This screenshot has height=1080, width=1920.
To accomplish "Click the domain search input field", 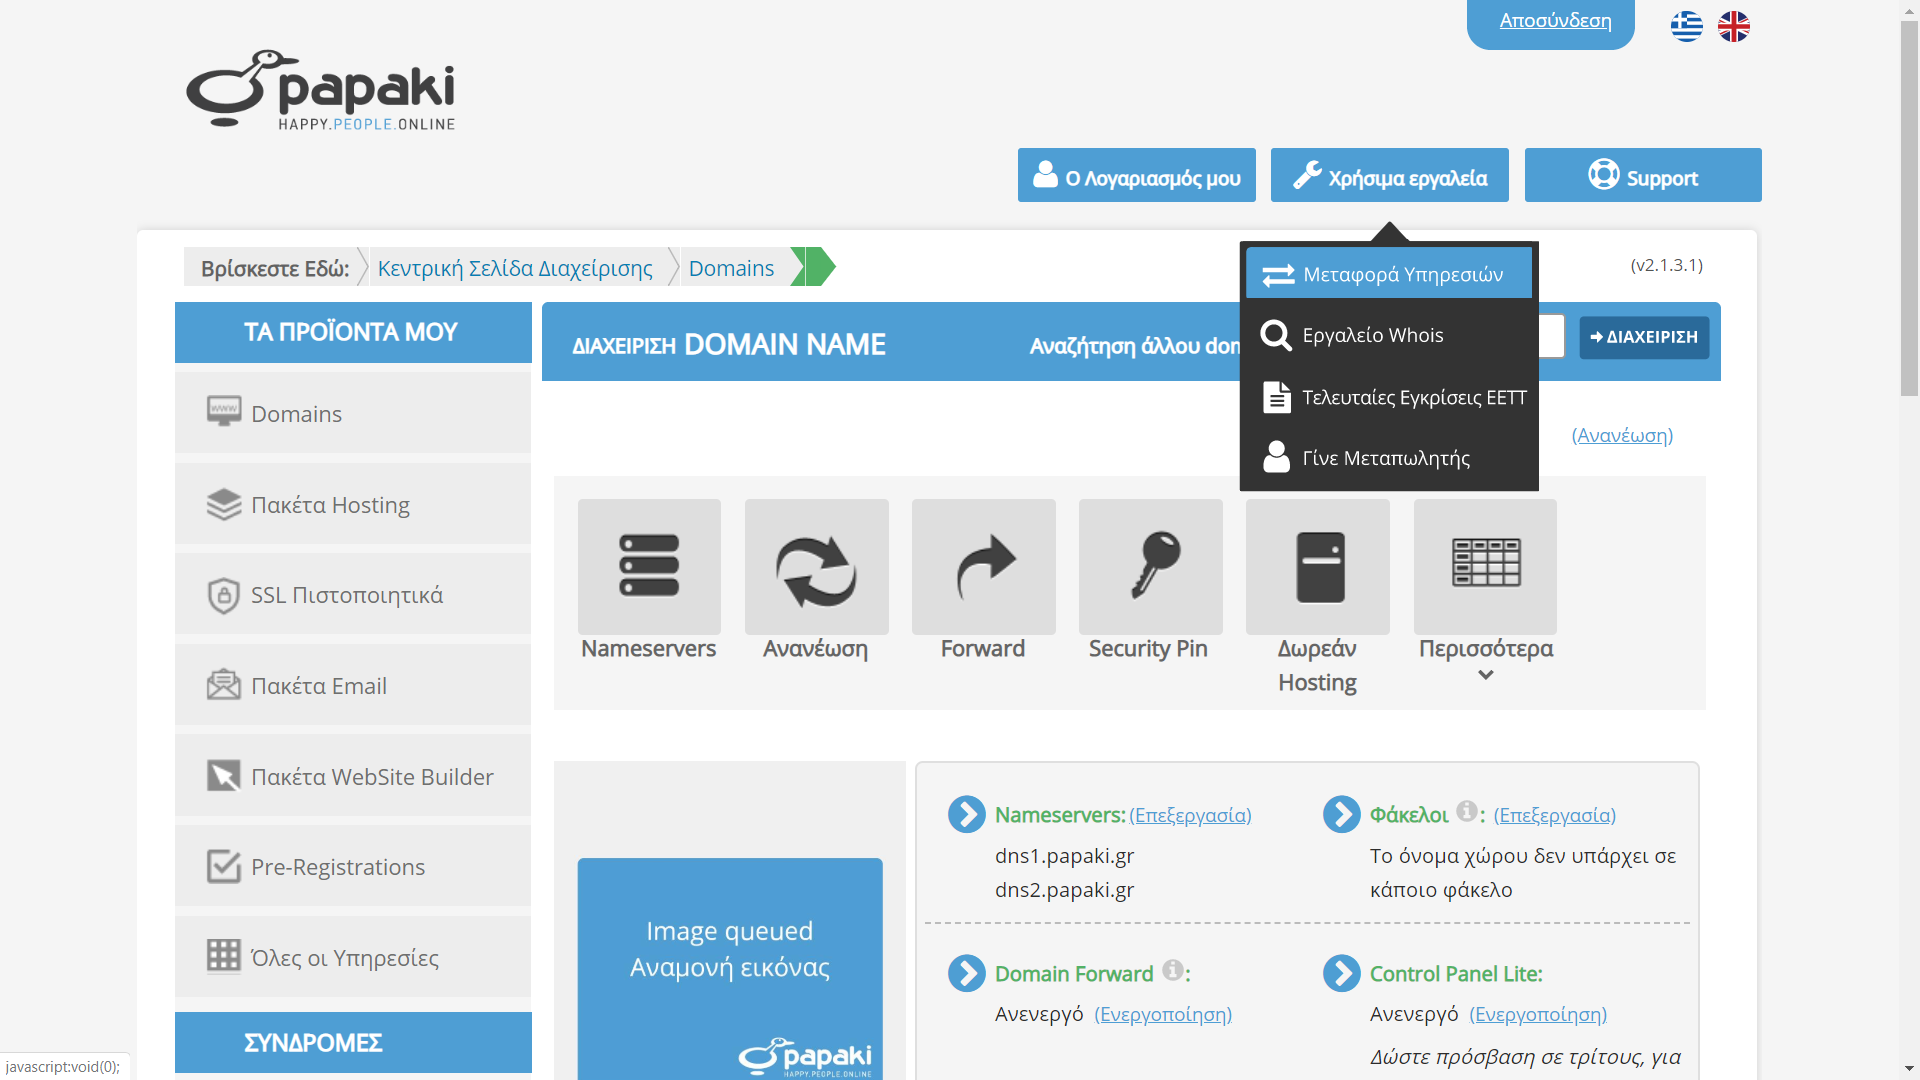I will pyautogui.click(x=1552, y=337).
